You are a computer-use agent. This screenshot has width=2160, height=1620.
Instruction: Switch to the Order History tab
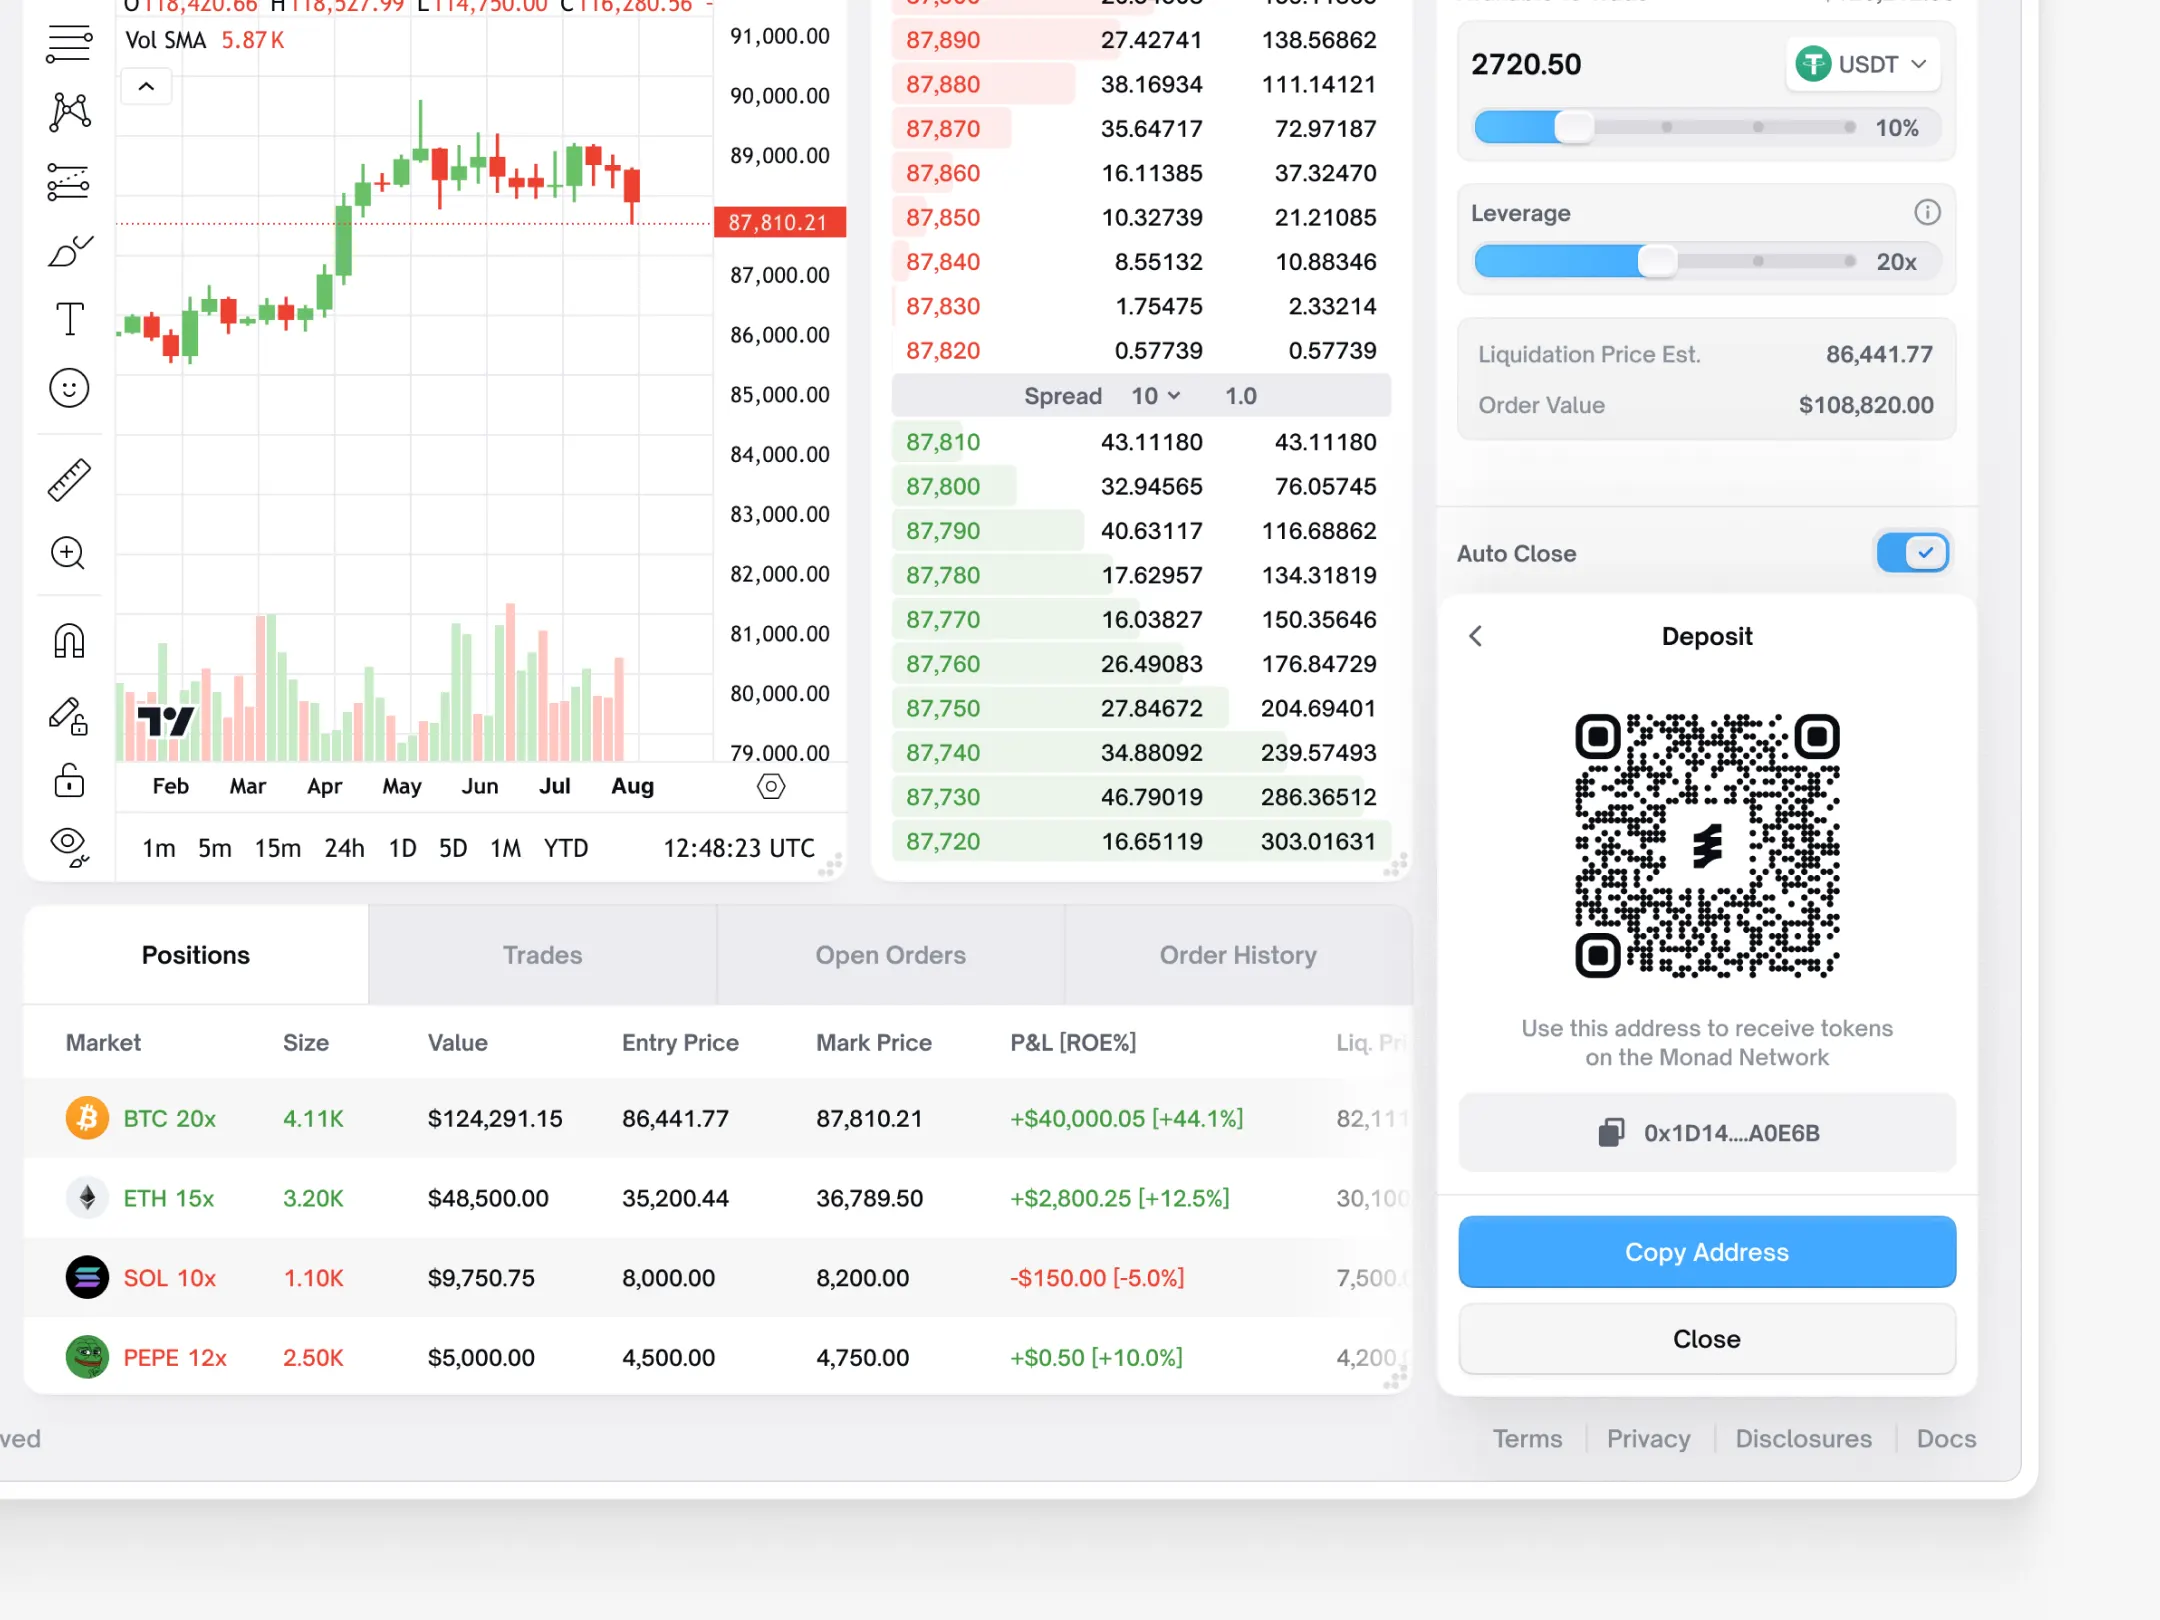click(1237, 955)
